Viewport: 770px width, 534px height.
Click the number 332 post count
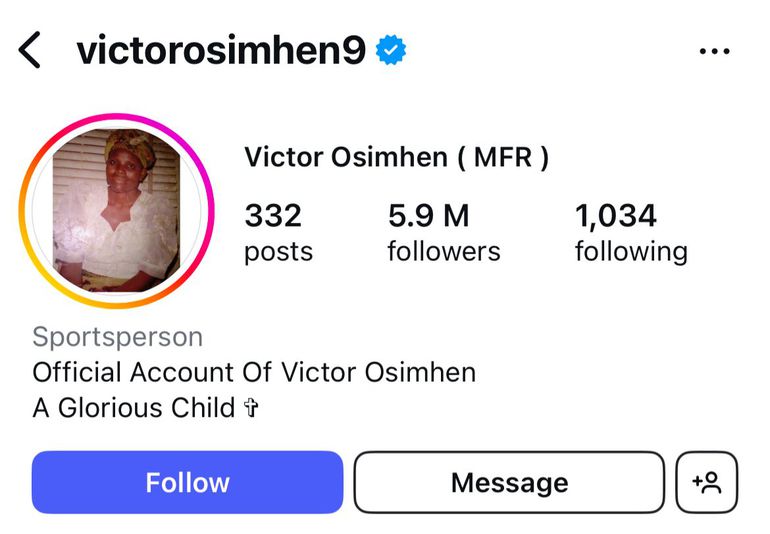point(273,215)
